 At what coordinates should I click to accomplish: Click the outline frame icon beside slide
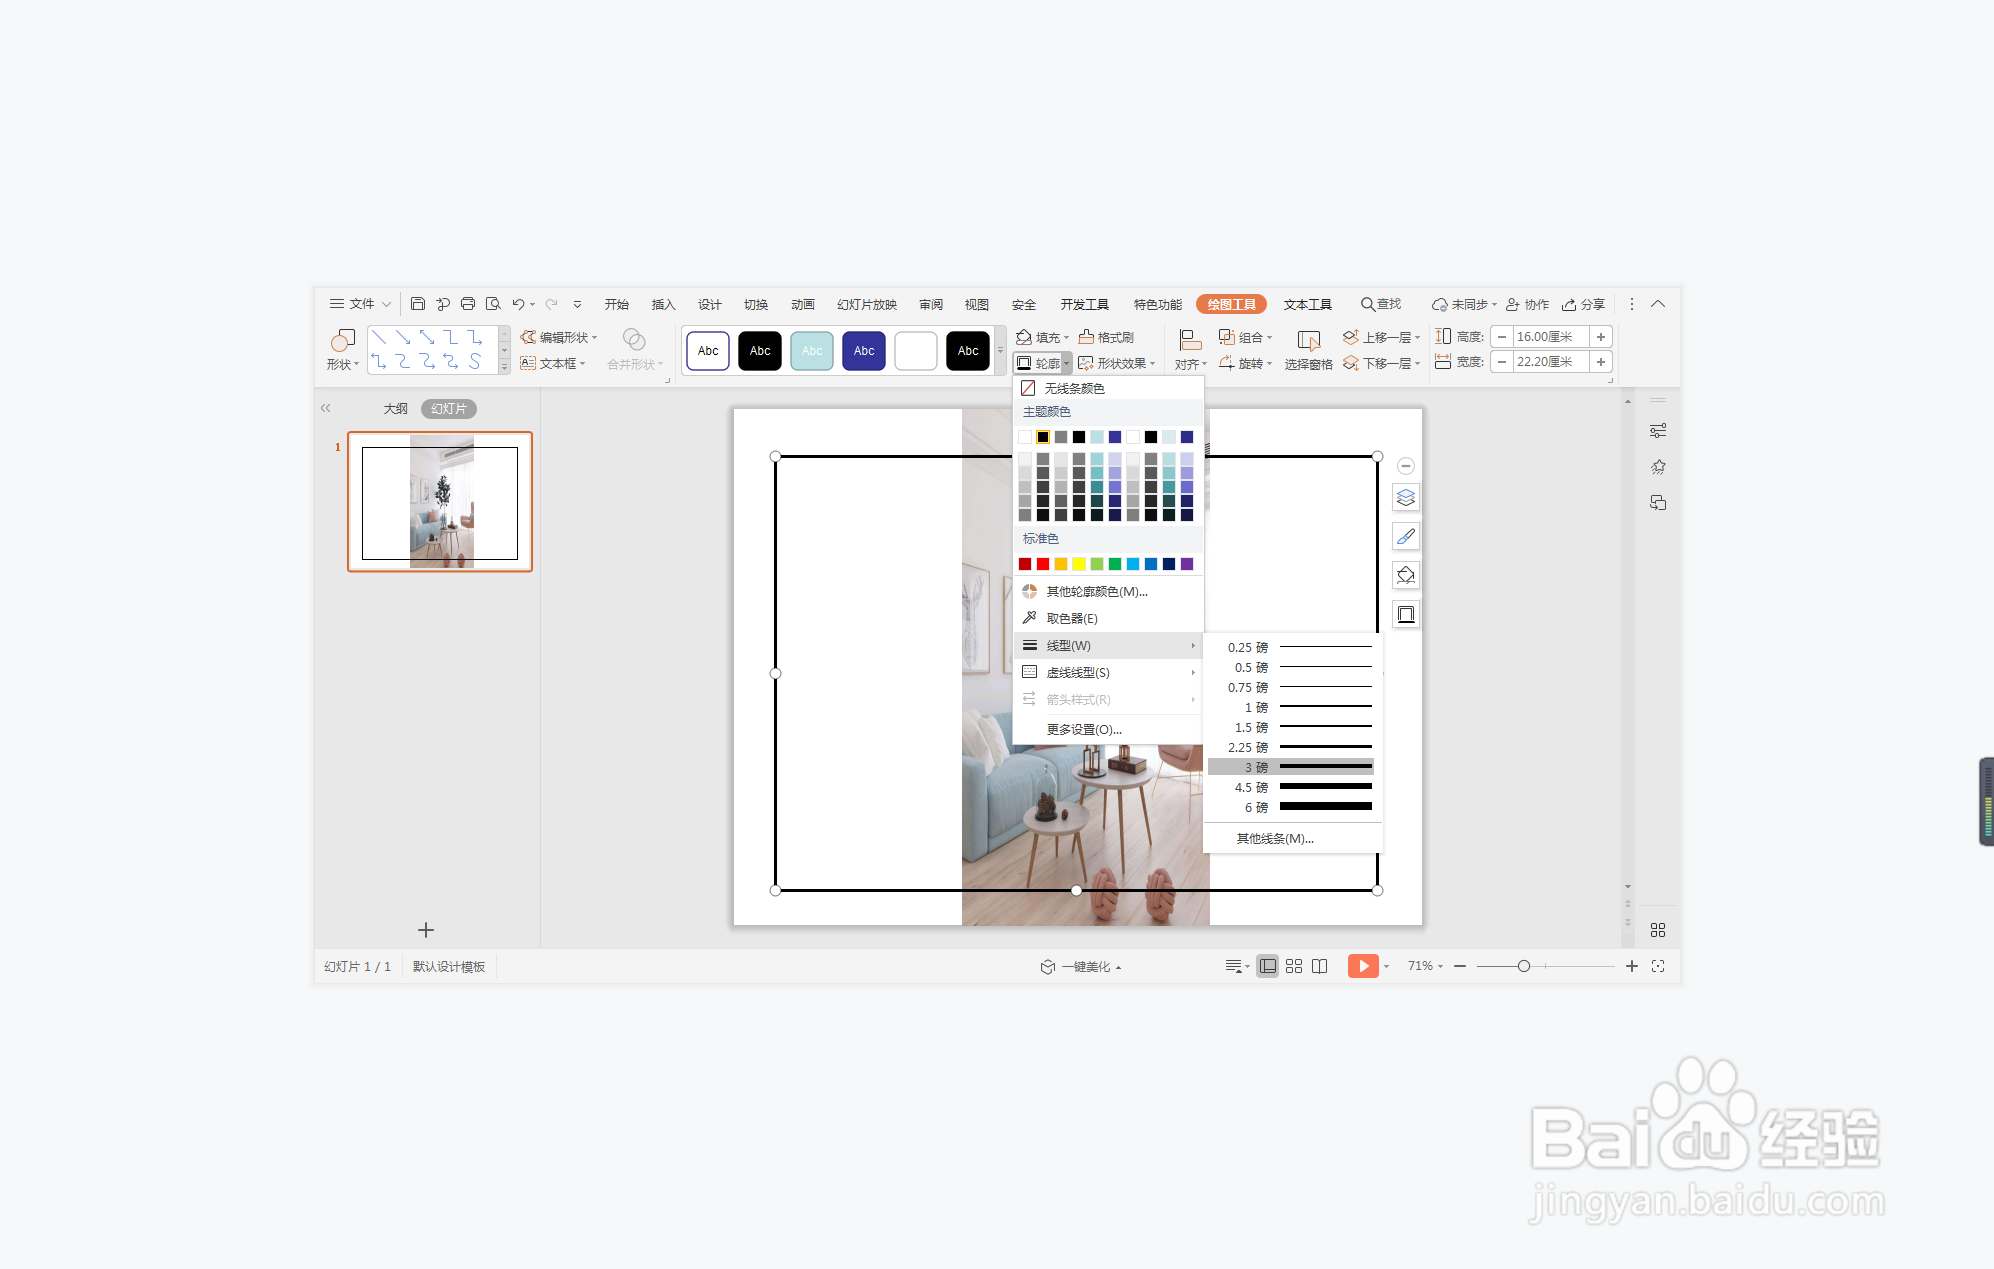[x=1406, y=614]
